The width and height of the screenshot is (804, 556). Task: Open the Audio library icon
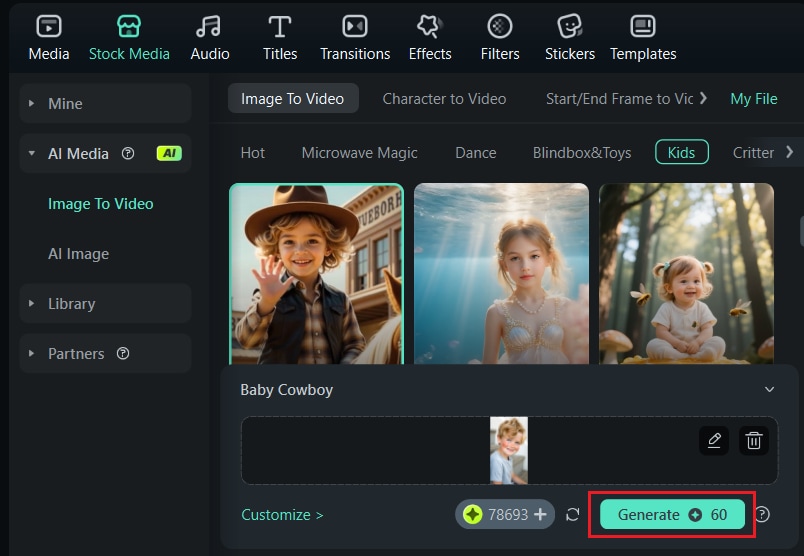[x=209, y=26]
